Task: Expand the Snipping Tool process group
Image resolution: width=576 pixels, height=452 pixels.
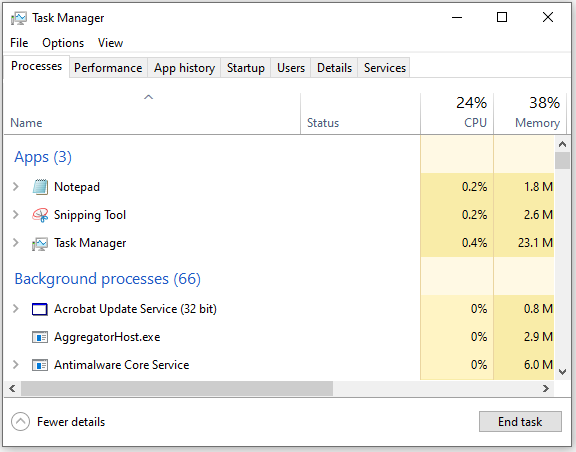Action: (15, 215)
